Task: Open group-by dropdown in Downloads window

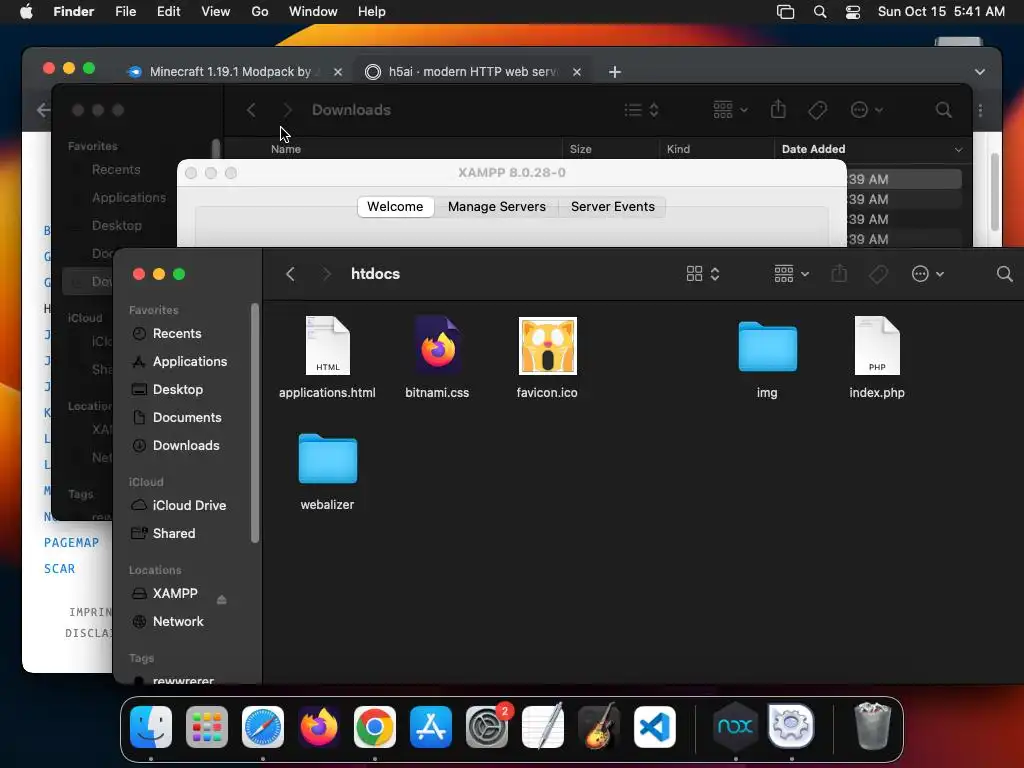Action: pos(730,110)
